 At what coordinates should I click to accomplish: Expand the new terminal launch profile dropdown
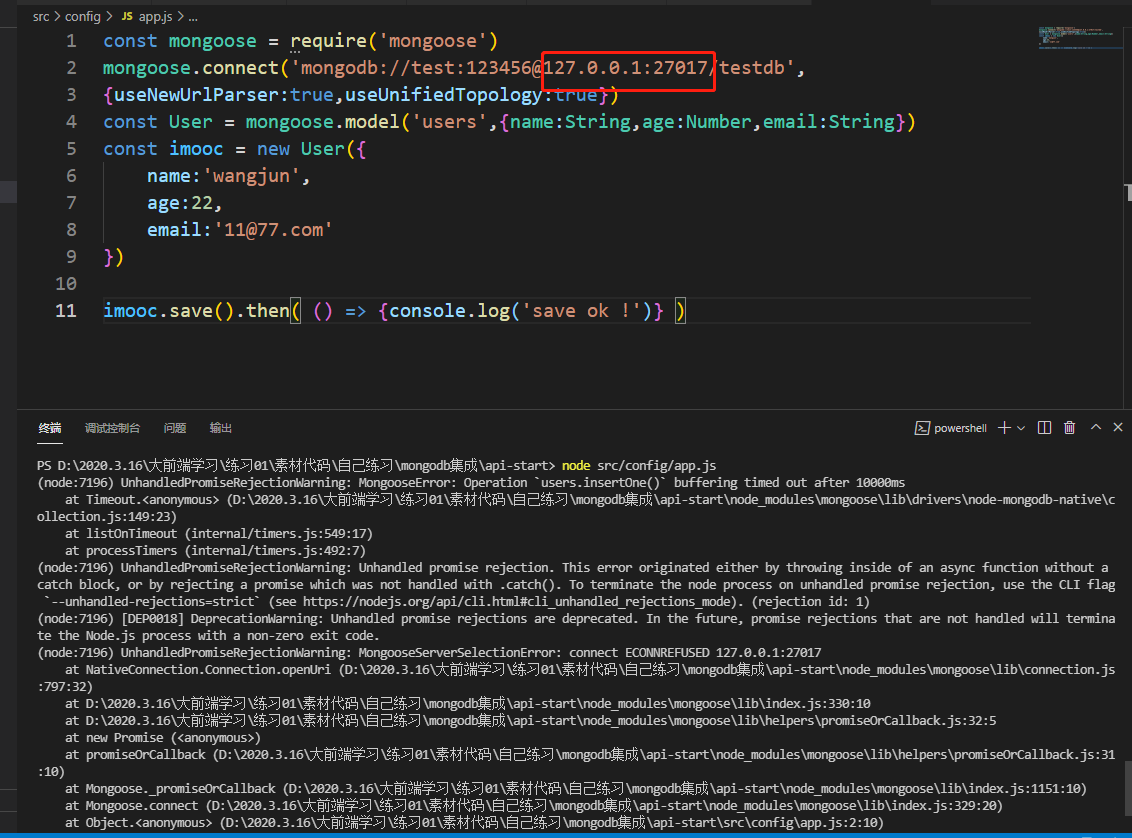(x=1021, y=428)
